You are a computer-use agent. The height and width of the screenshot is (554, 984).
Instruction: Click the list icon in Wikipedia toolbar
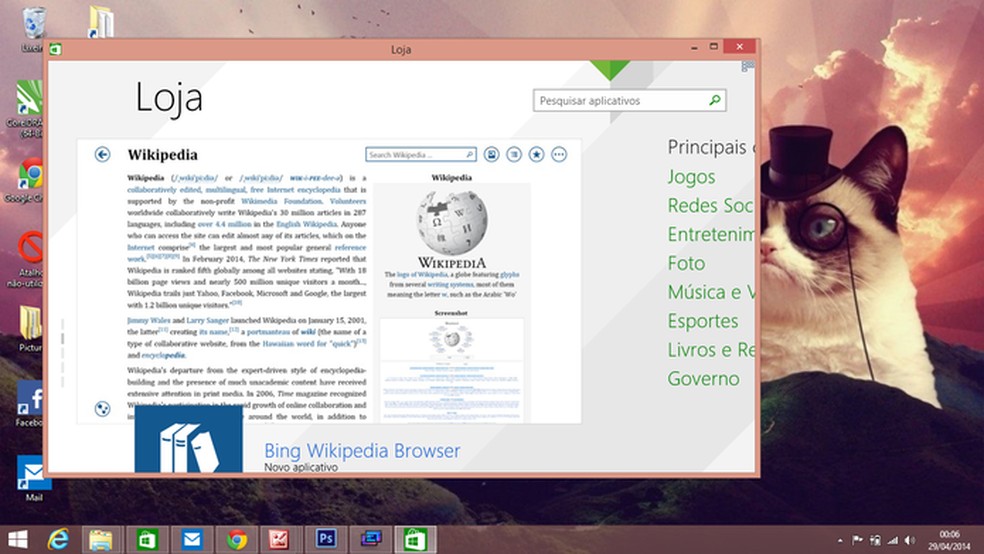514,154
